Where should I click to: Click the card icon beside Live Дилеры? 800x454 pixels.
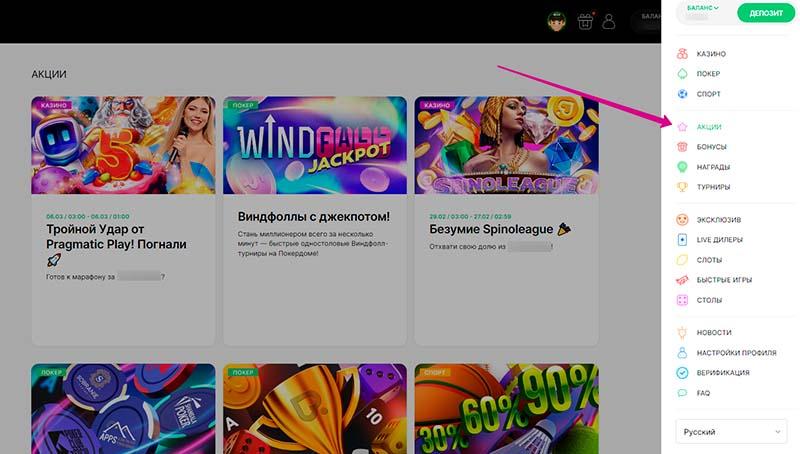pos(682,239)
